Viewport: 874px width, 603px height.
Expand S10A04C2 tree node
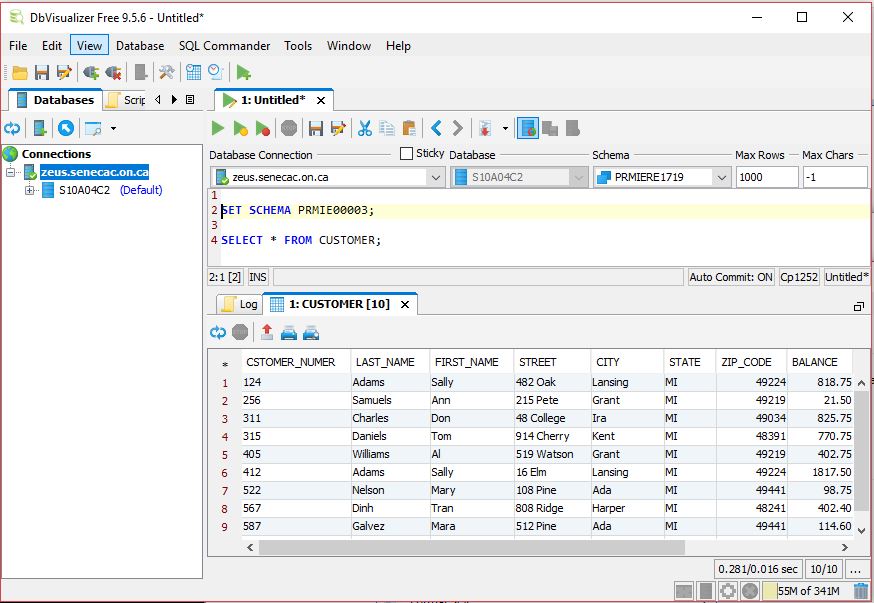tap(30, 191)
